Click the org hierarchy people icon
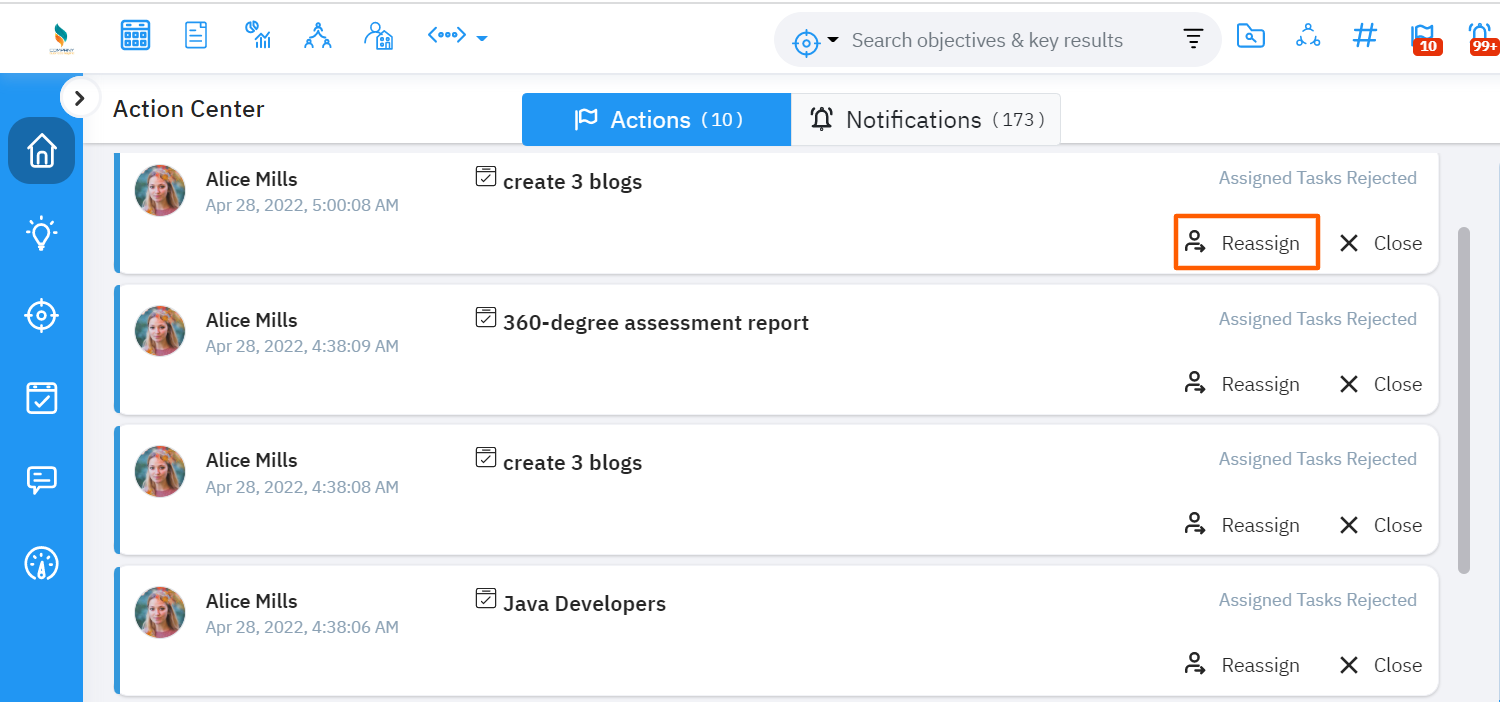The width and height of the screenshot is (1500, 702). (318, 36)
